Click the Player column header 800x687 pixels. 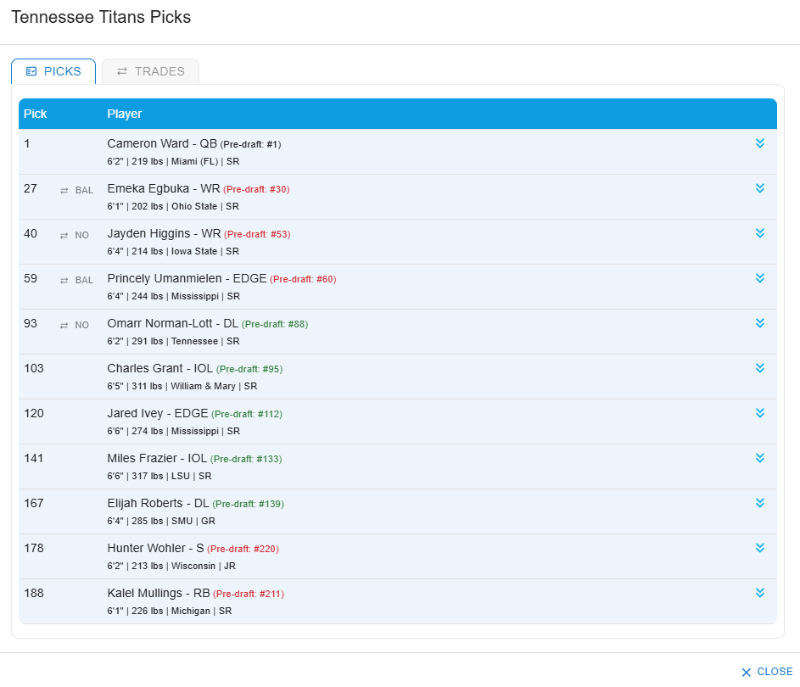click(125, 114)
